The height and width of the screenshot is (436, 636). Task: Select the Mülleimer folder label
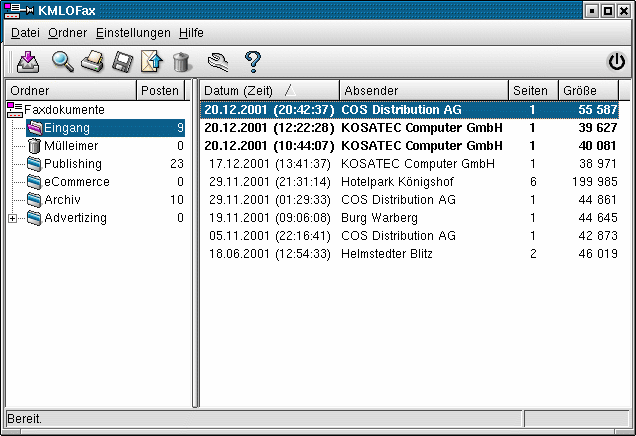coord(71,146)
